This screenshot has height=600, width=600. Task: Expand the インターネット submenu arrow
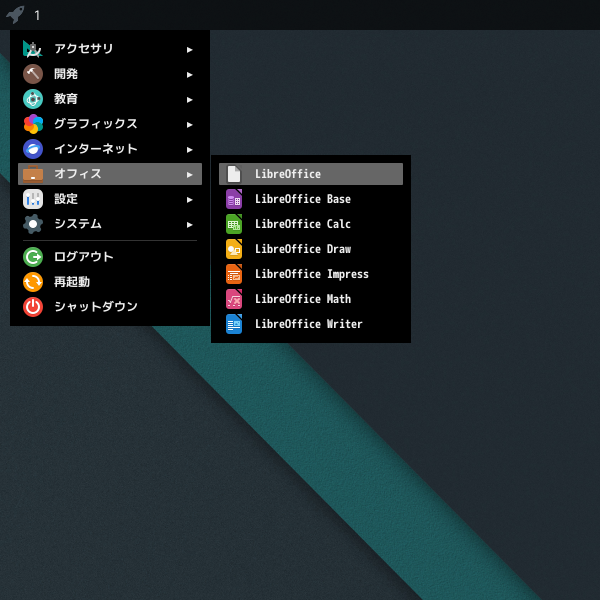click(189, 150)
